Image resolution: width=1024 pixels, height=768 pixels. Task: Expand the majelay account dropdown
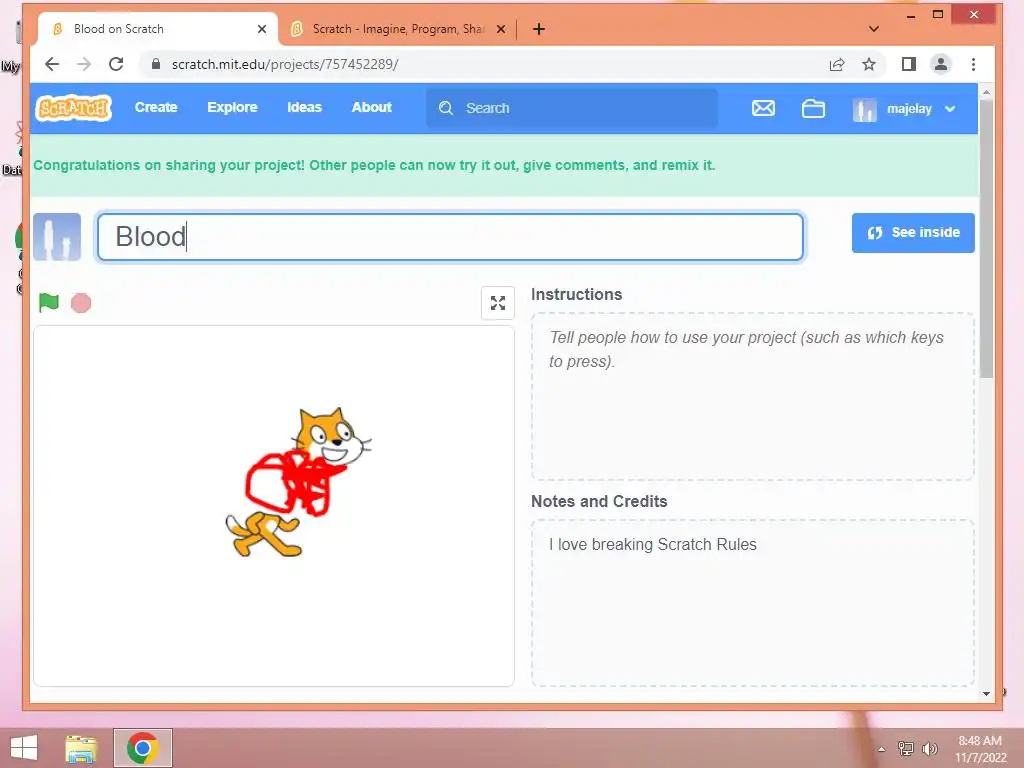coord(950,109)
